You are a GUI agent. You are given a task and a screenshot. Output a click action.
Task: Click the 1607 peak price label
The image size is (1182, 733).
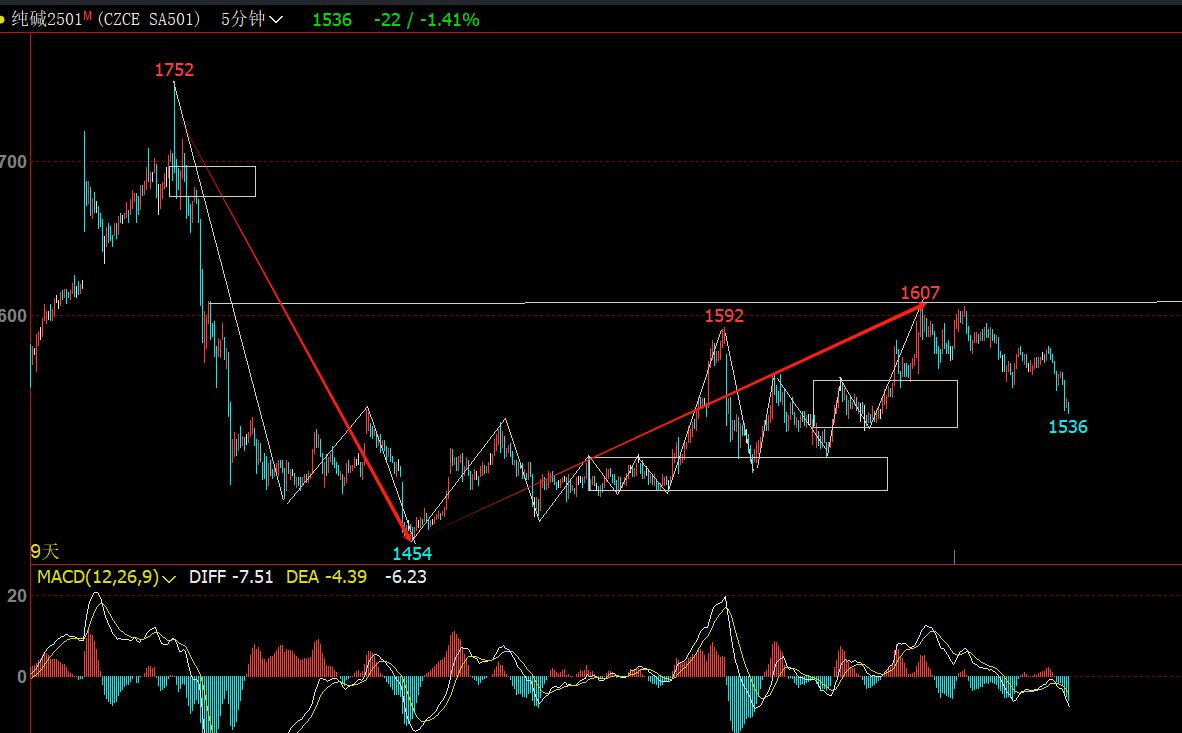920,293
